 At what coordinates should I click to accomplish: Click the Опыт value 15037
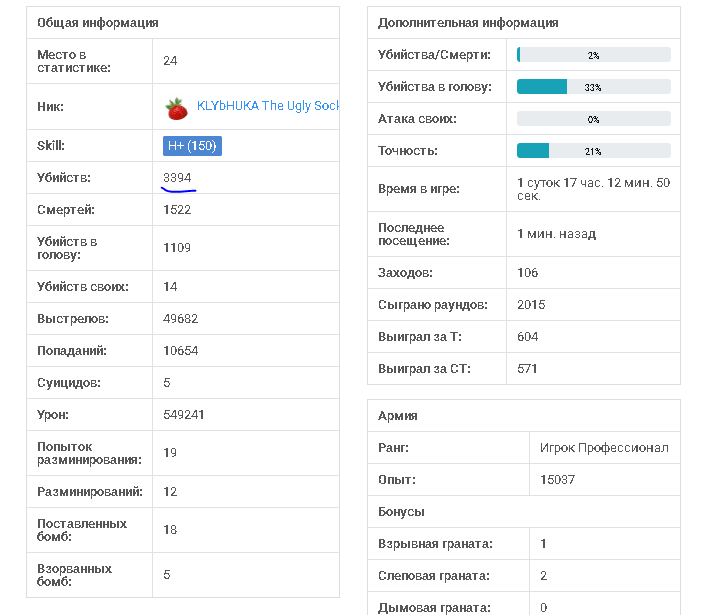(557, 480)
